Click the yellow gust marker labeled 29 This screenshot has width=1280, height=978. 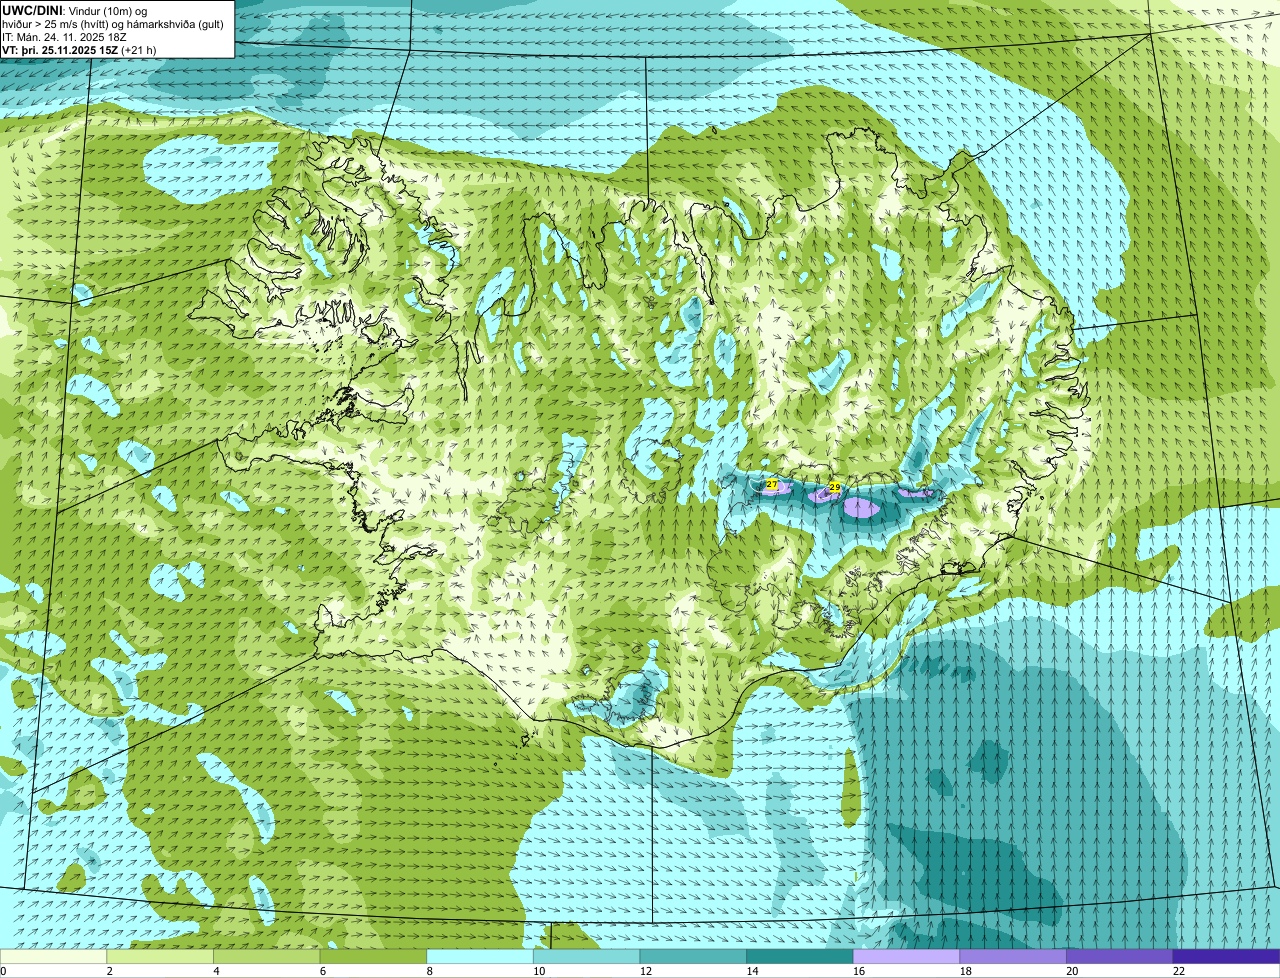point(835,487)
